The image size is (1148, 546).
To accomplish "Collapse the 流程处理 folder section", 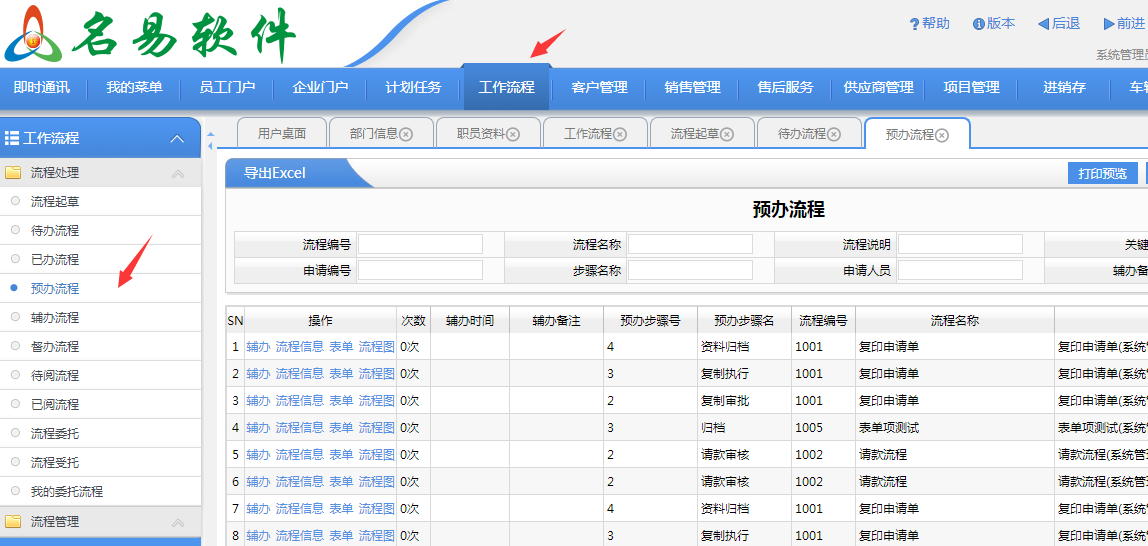I will 177,173.
